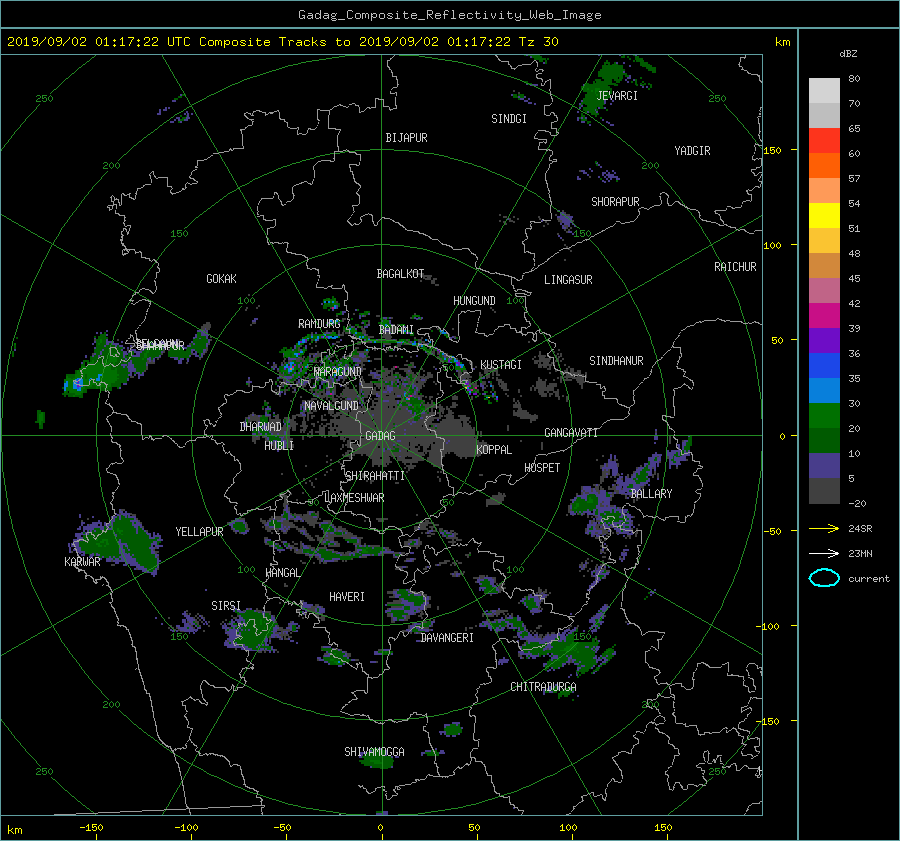
Task: Select the green 20 dBZ color swatch
Action: [824, 415]
